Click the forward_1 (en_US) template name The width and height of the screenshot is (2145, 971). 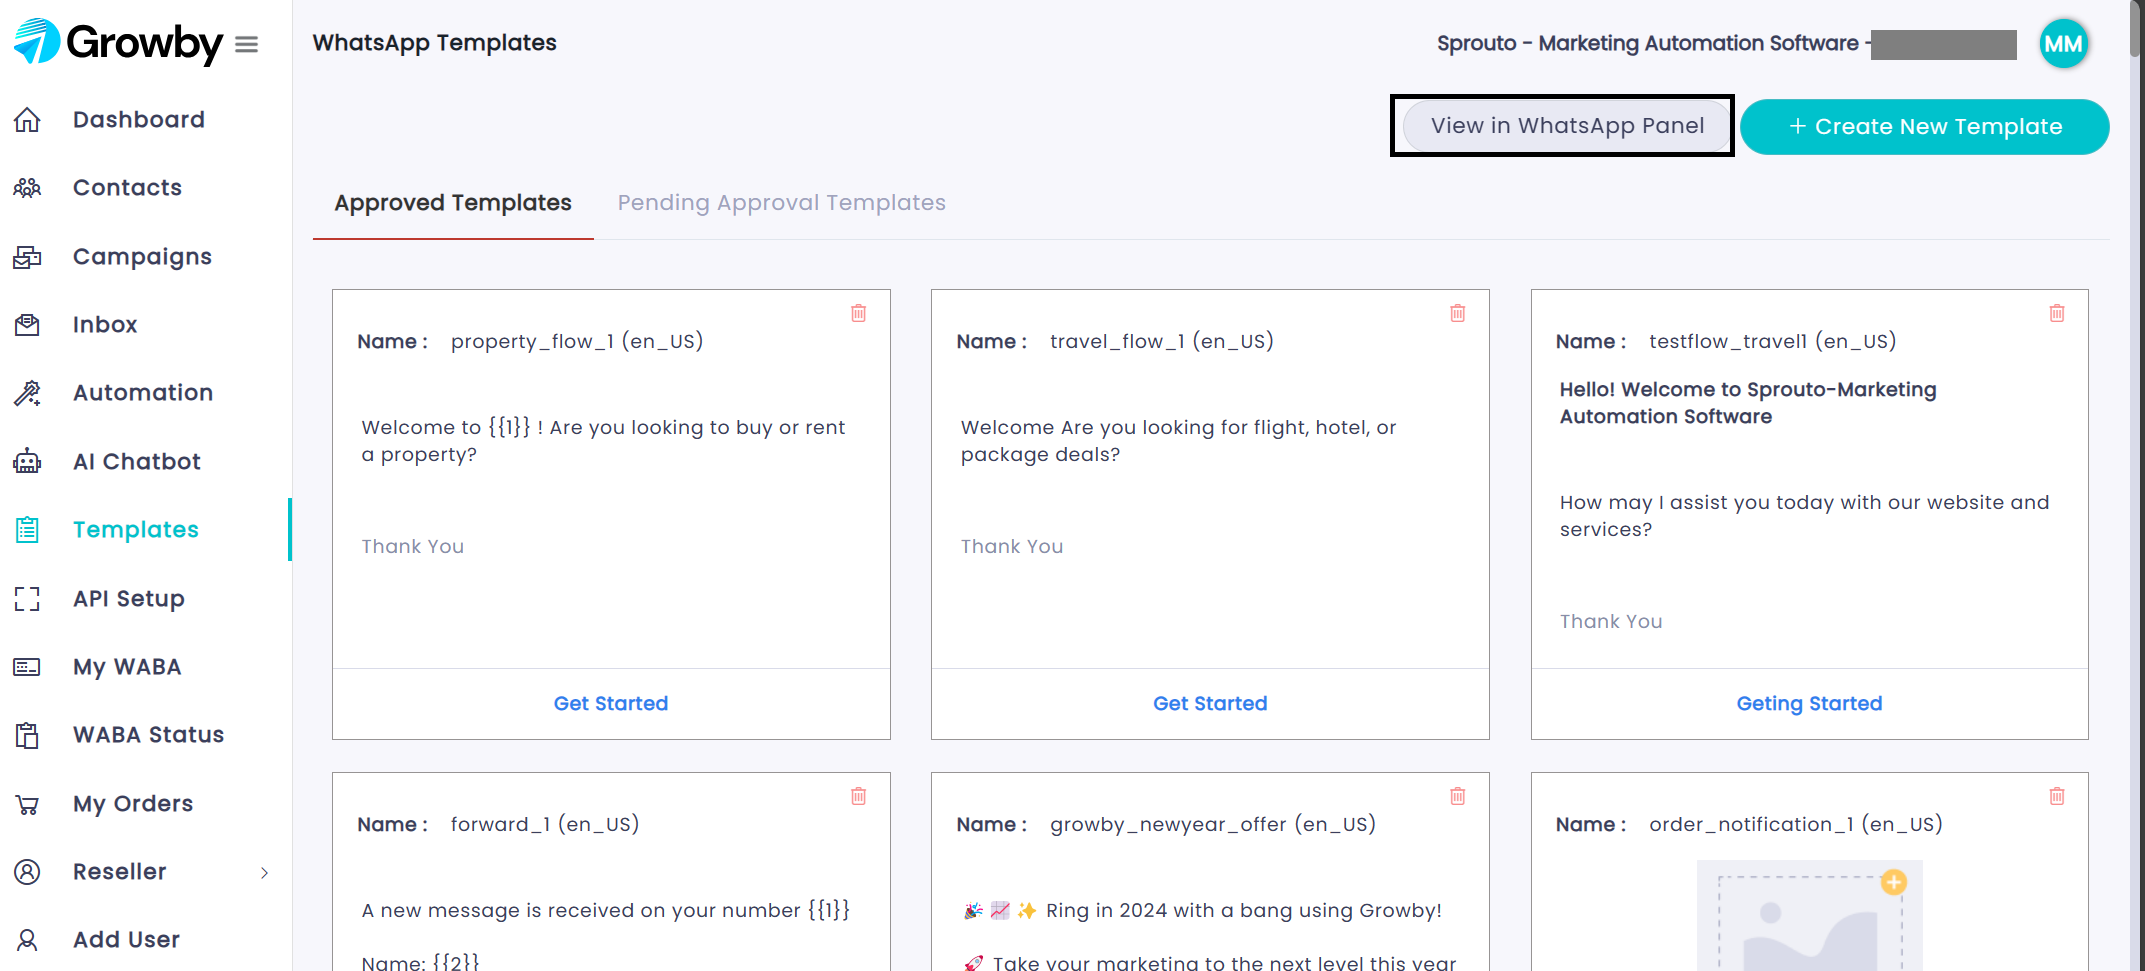[545, 825]
